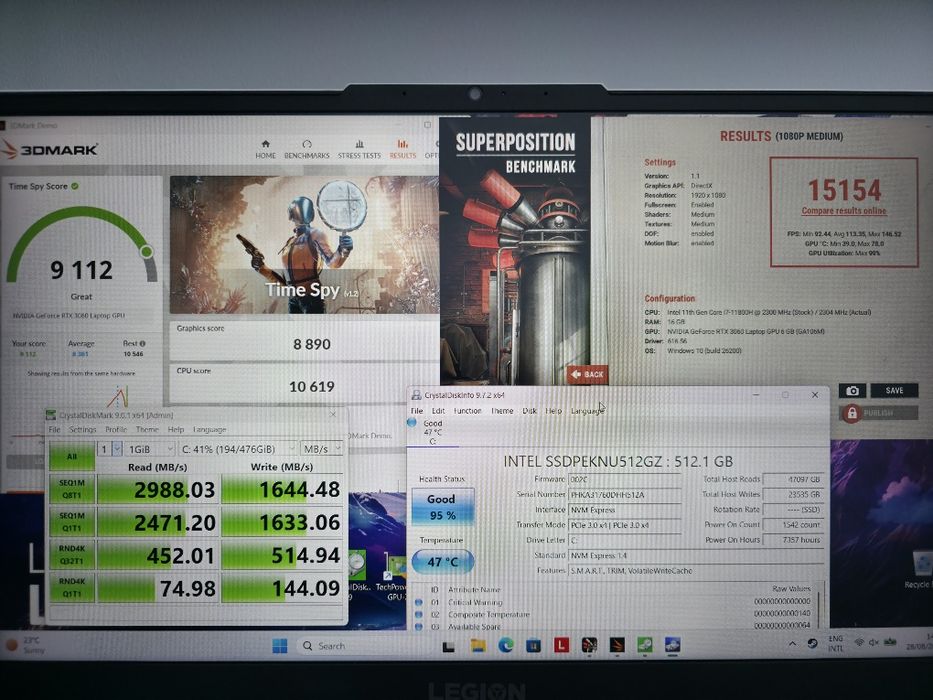
Task: Click Transfer Mode PCIe 3.0 field
Action: pos(625,525)
